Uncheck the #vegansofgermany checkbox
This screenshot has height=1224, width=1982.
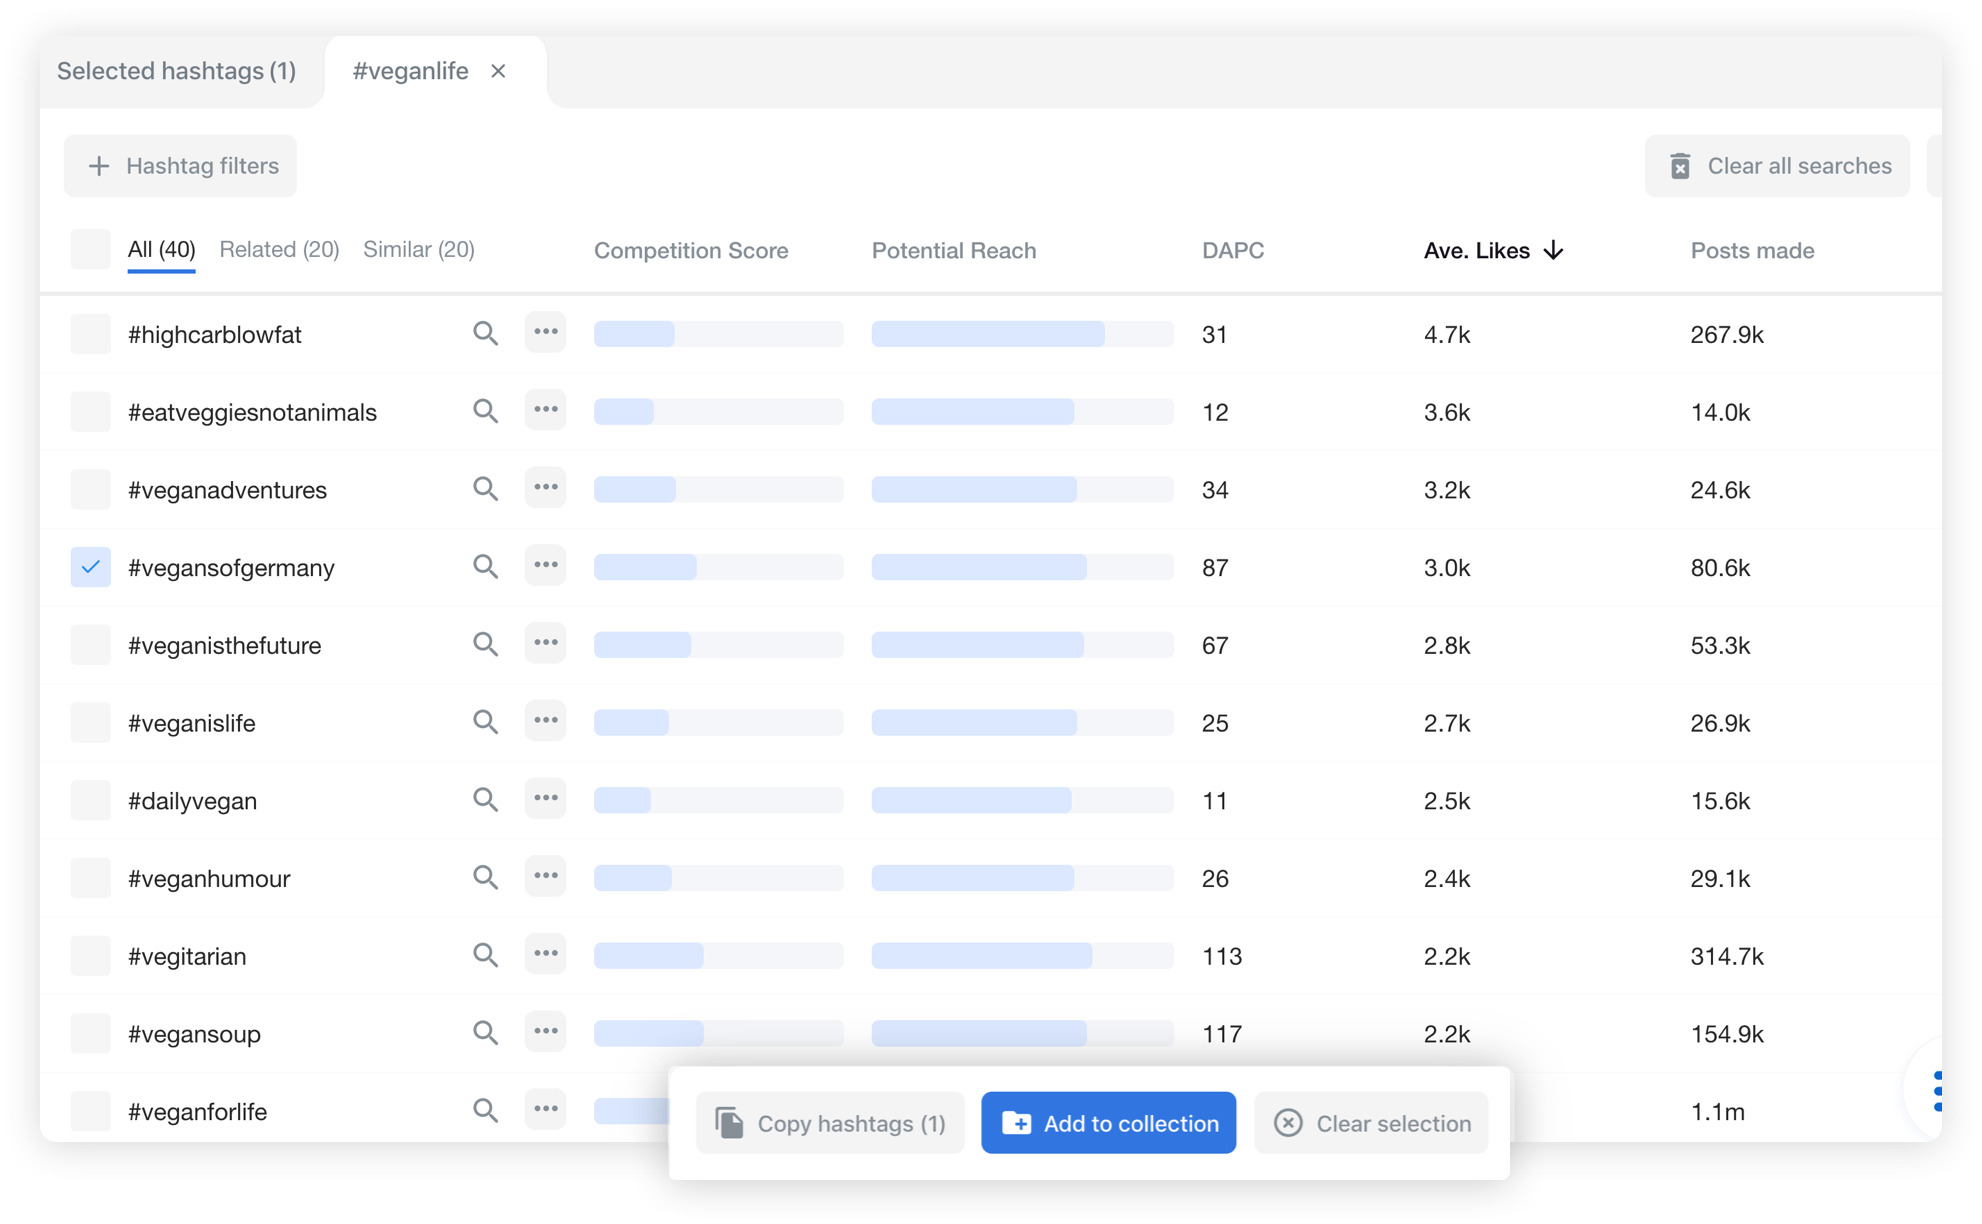pyautogui.click(x=90, y=567)
